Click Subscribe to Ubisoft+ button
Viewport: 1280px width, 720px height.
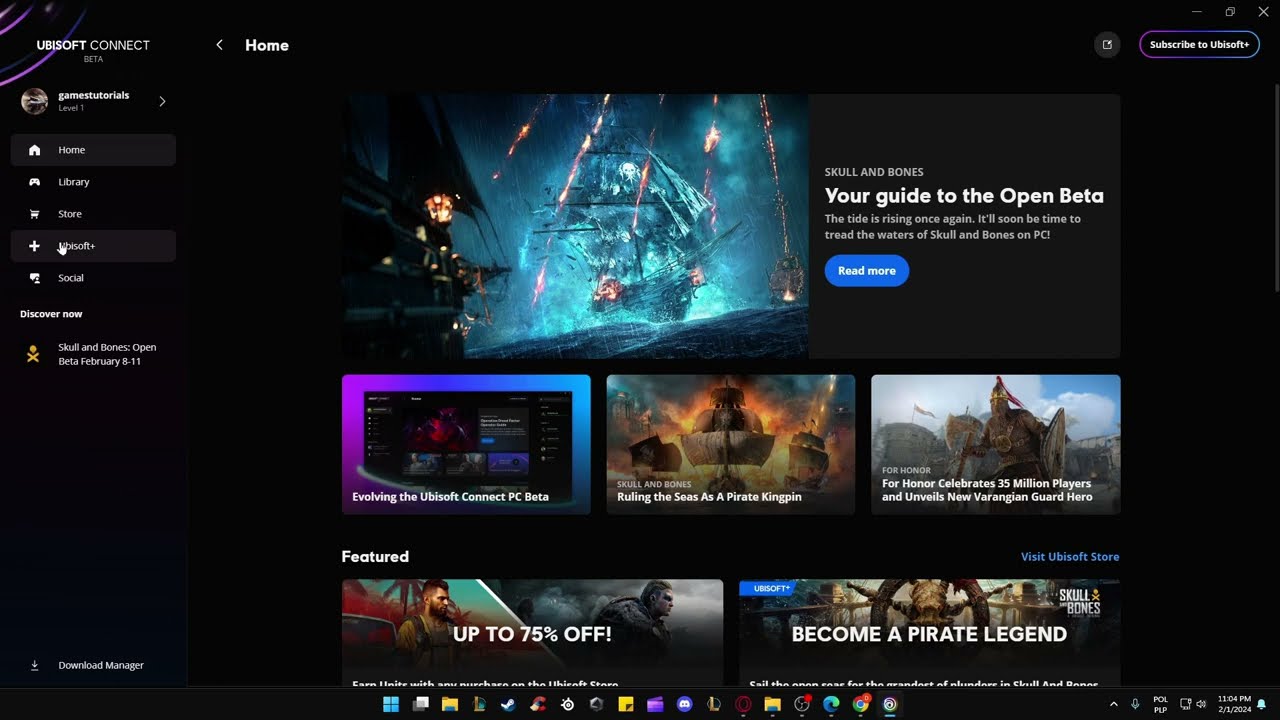[x=1199, y=44]
